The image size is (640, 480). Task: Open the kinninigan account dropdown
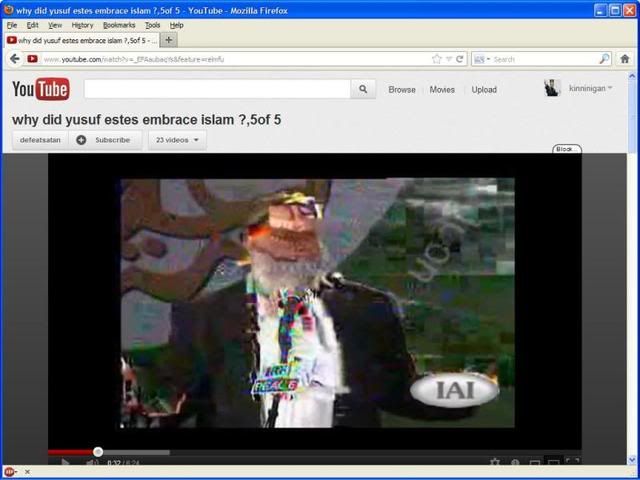(591, 88)
